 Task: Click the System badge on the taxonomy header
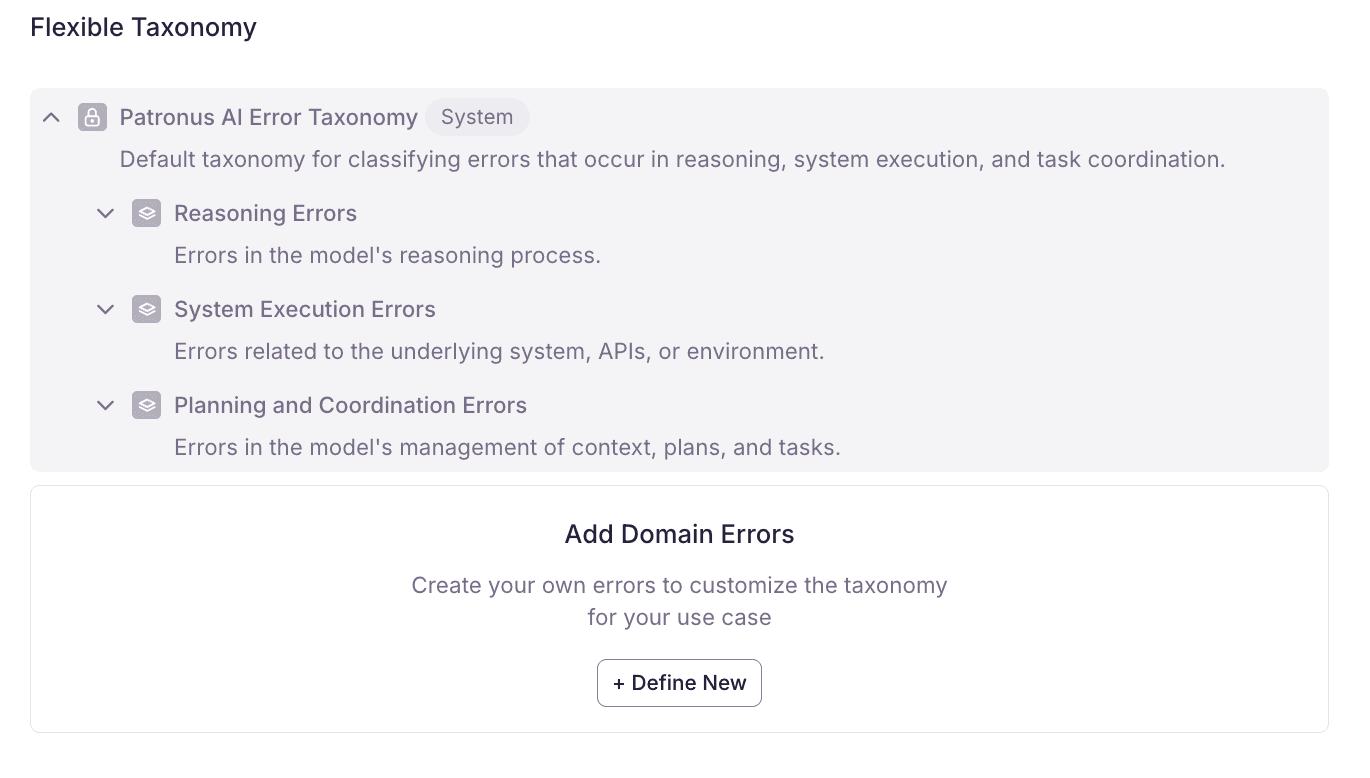pyautogui.click(x=477, y=117)
